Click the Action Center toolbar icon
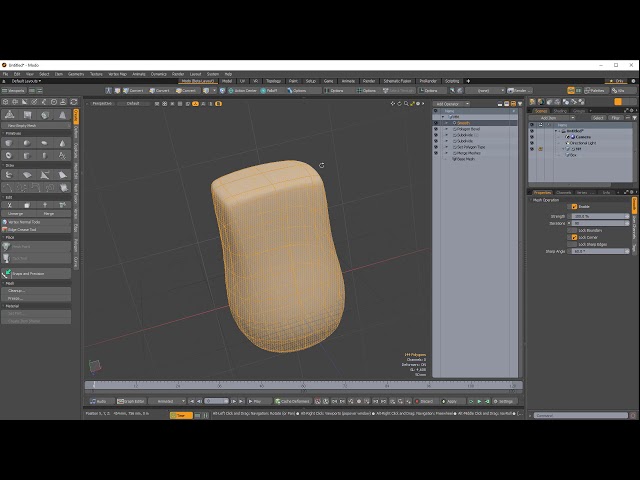The height and width of the screenshot is (480, 640). coord(242,91)
